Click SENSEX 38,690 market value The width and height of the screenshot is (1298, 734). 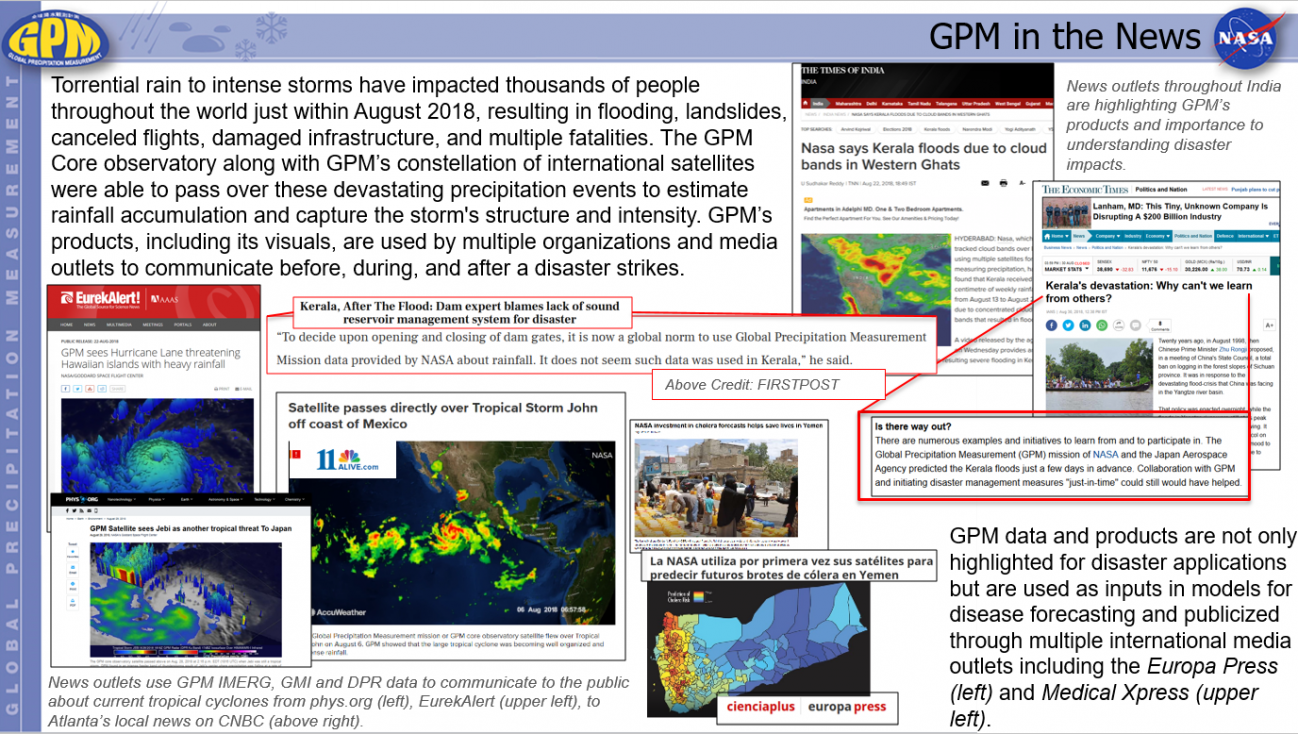click(x=1104, y=269)
